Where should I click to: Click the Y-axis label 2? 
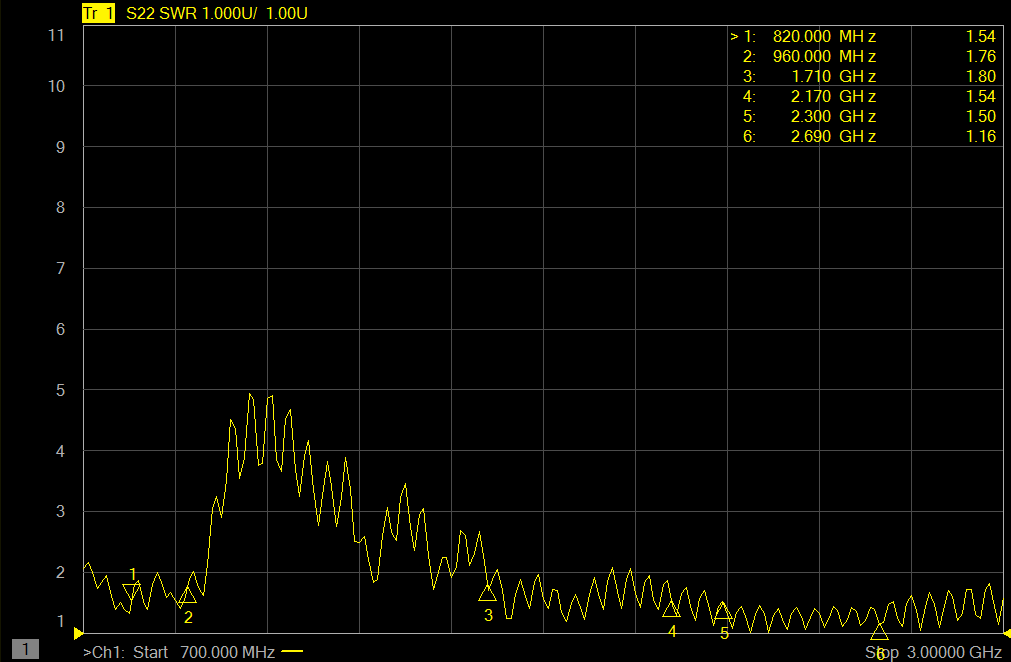pyautogui.click(x=61, y=572)
